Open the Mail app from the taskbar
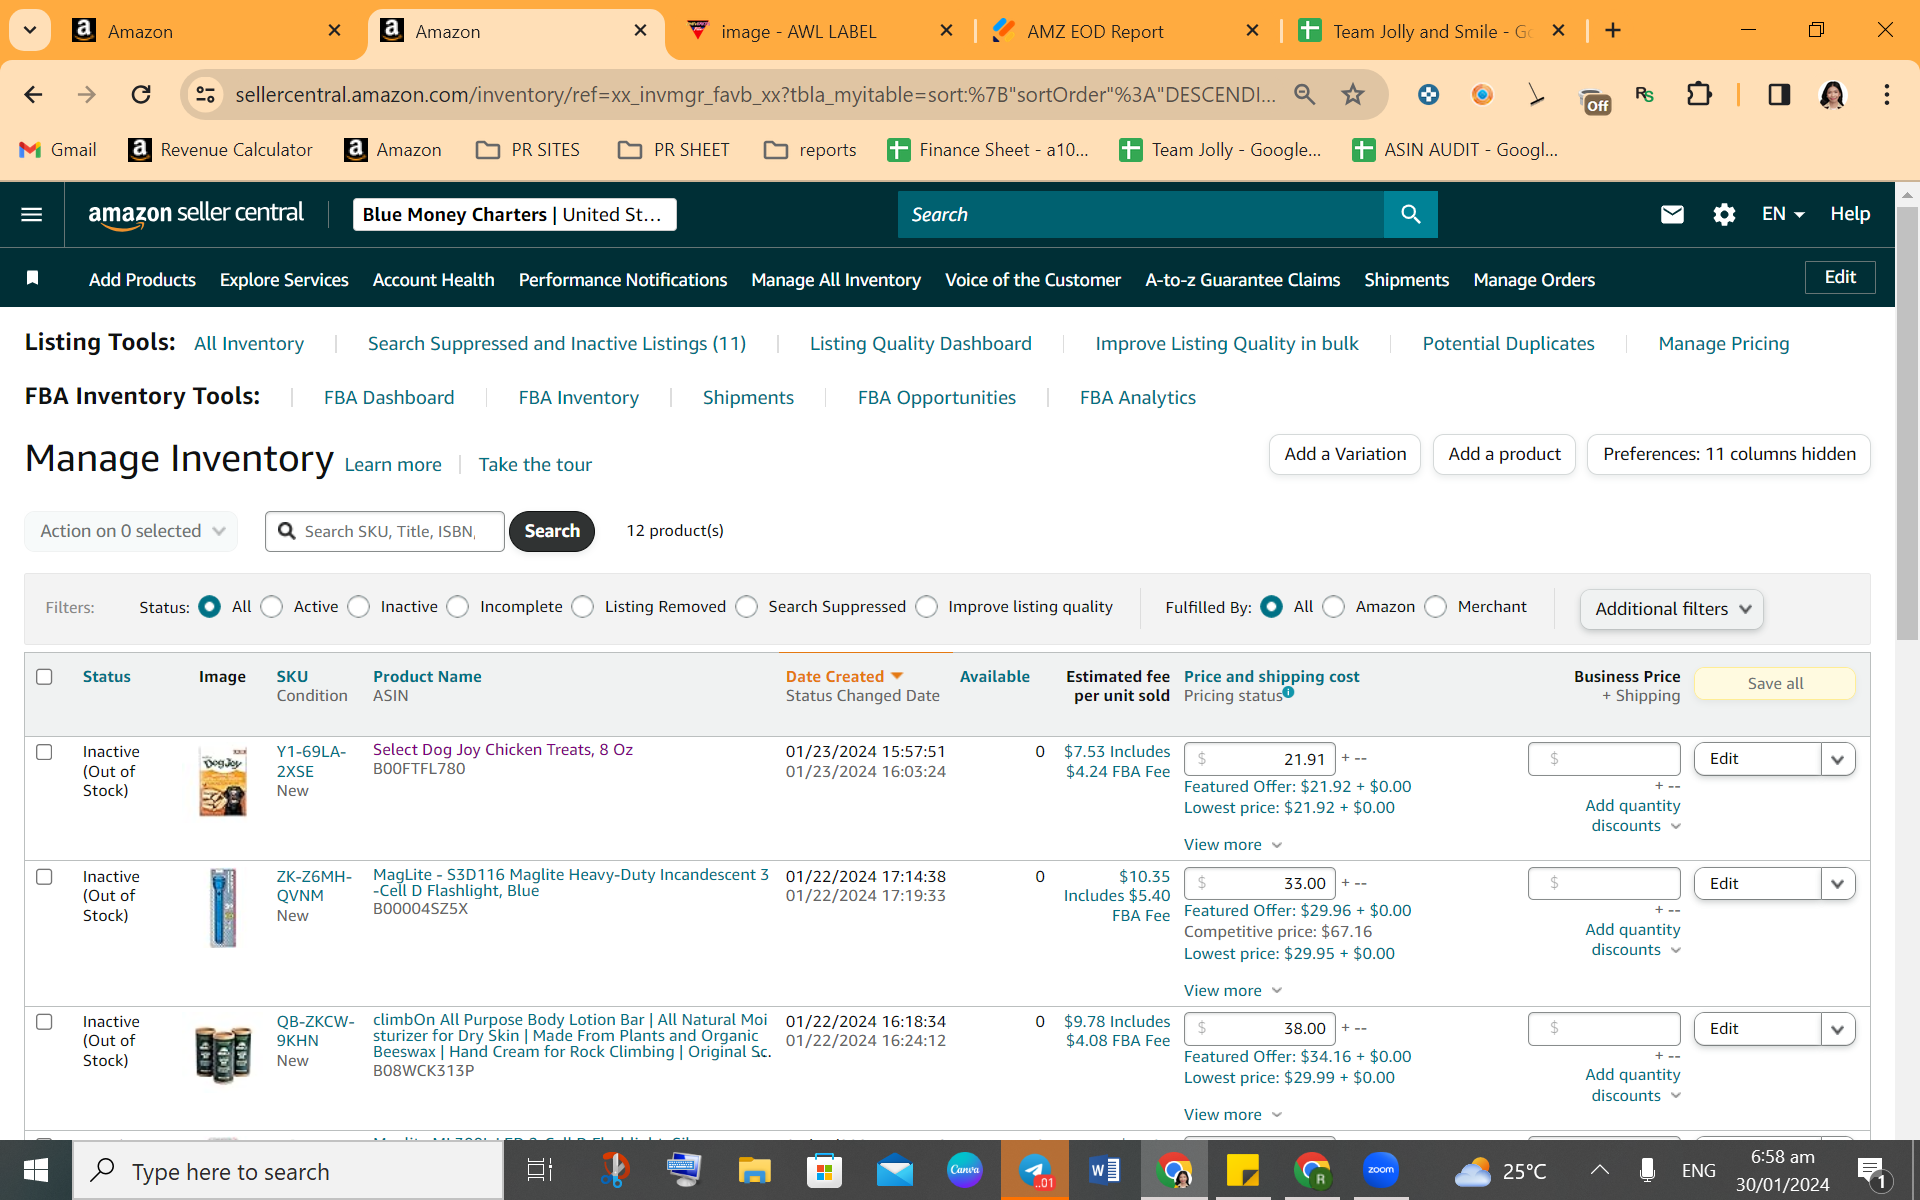1920x1200 pixels. 894,1171
